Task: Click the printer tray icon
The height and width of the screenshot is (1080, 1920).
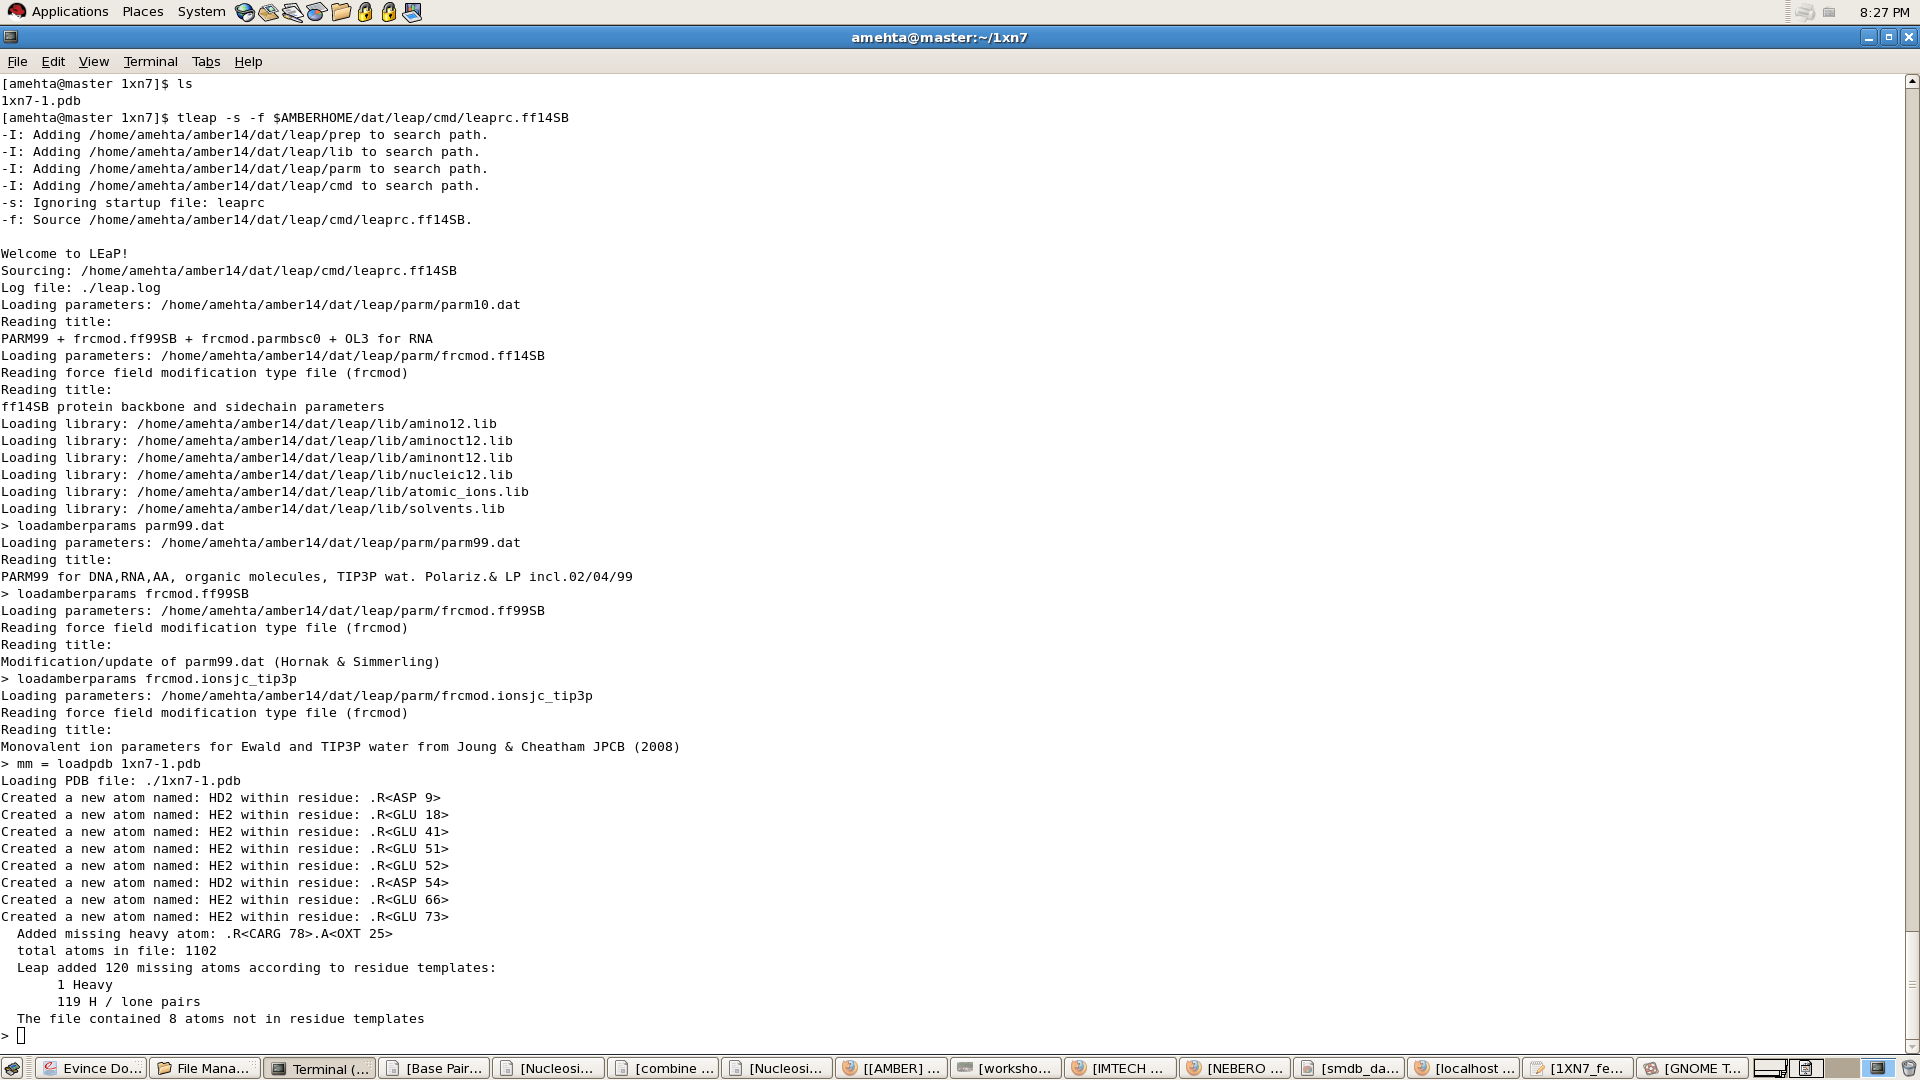Action: point(1805,12)
